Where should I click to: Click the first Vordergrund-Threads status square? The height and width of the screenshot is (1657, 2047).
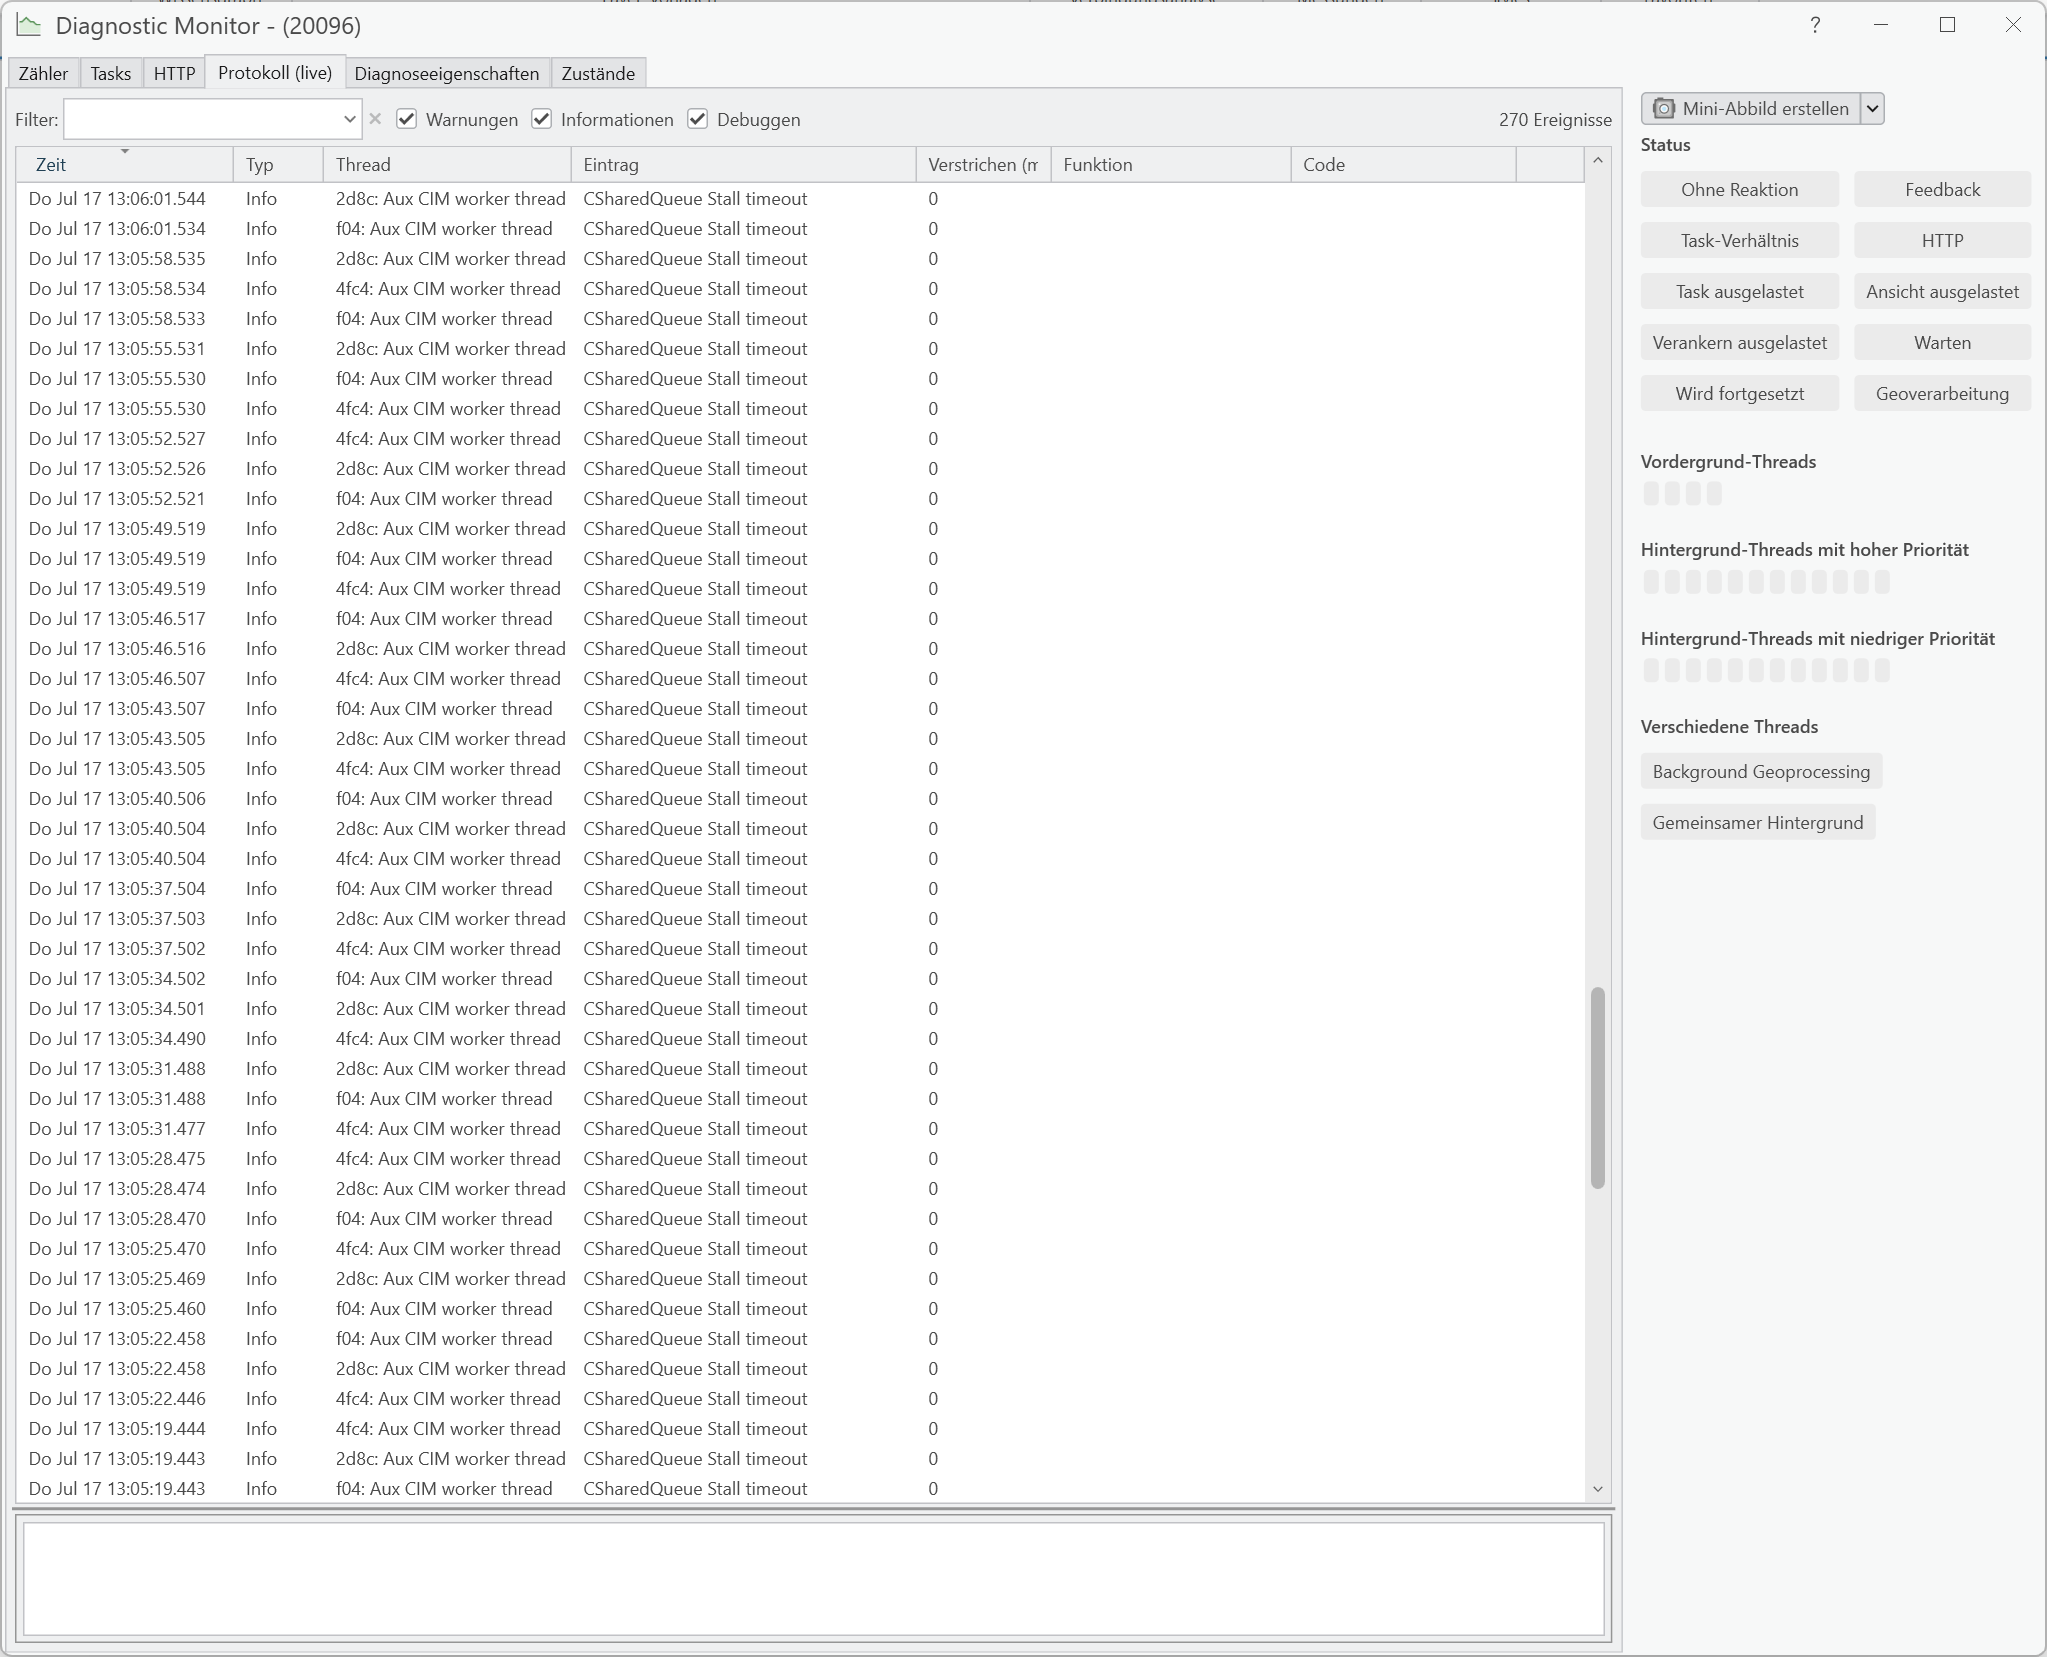(1650, 493)
